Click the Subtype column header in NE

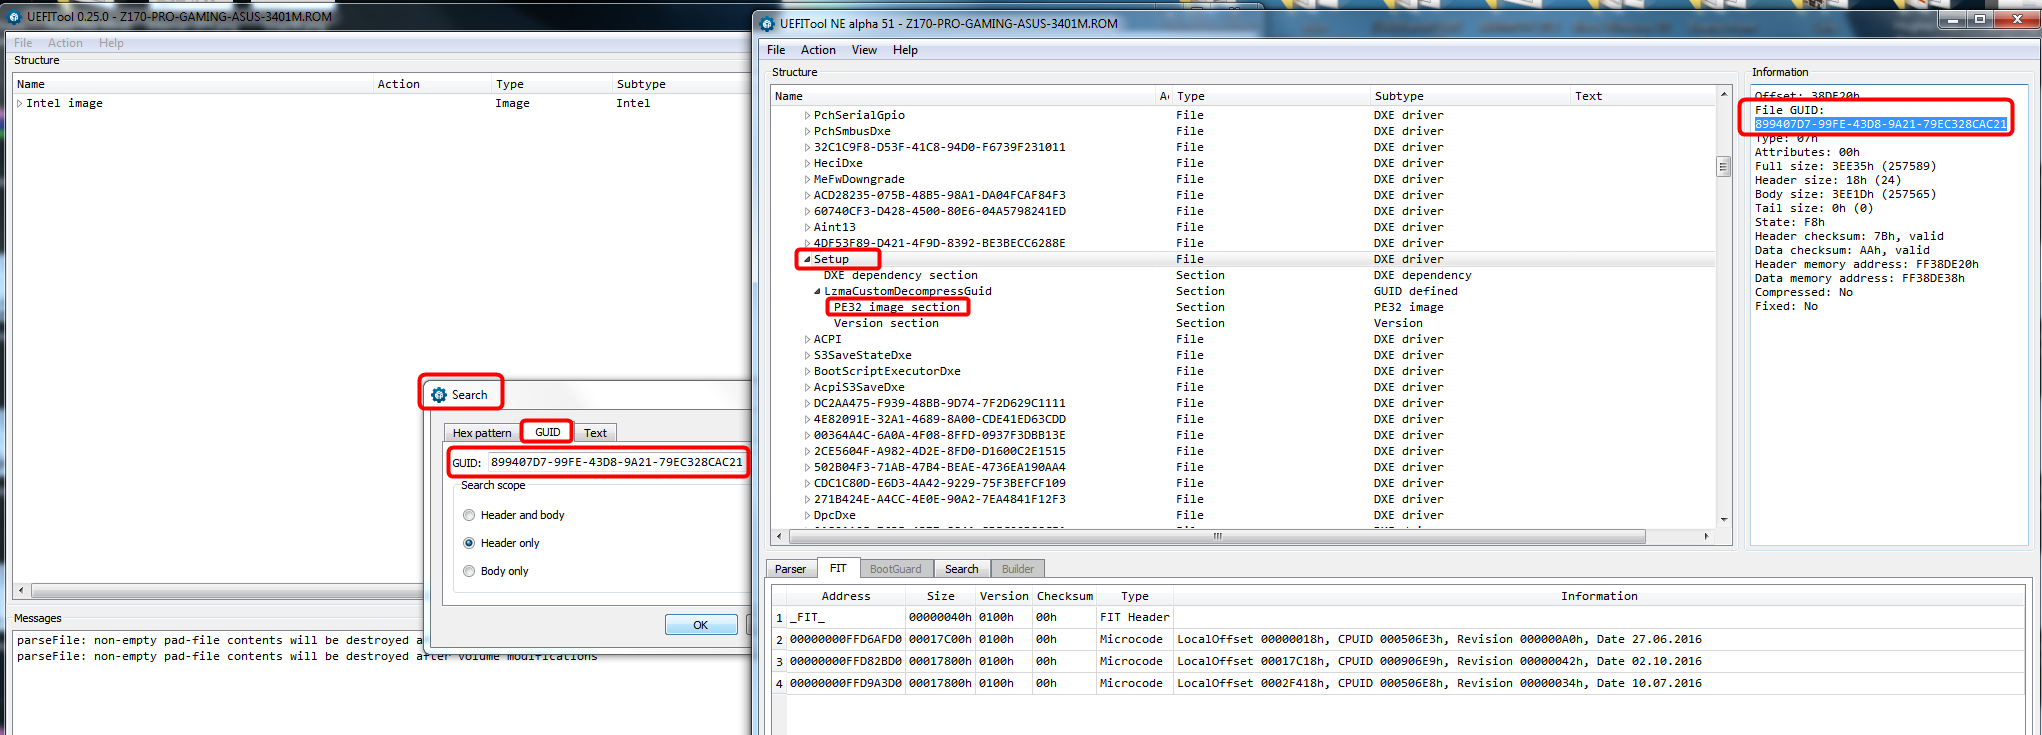click(1470, 96)
